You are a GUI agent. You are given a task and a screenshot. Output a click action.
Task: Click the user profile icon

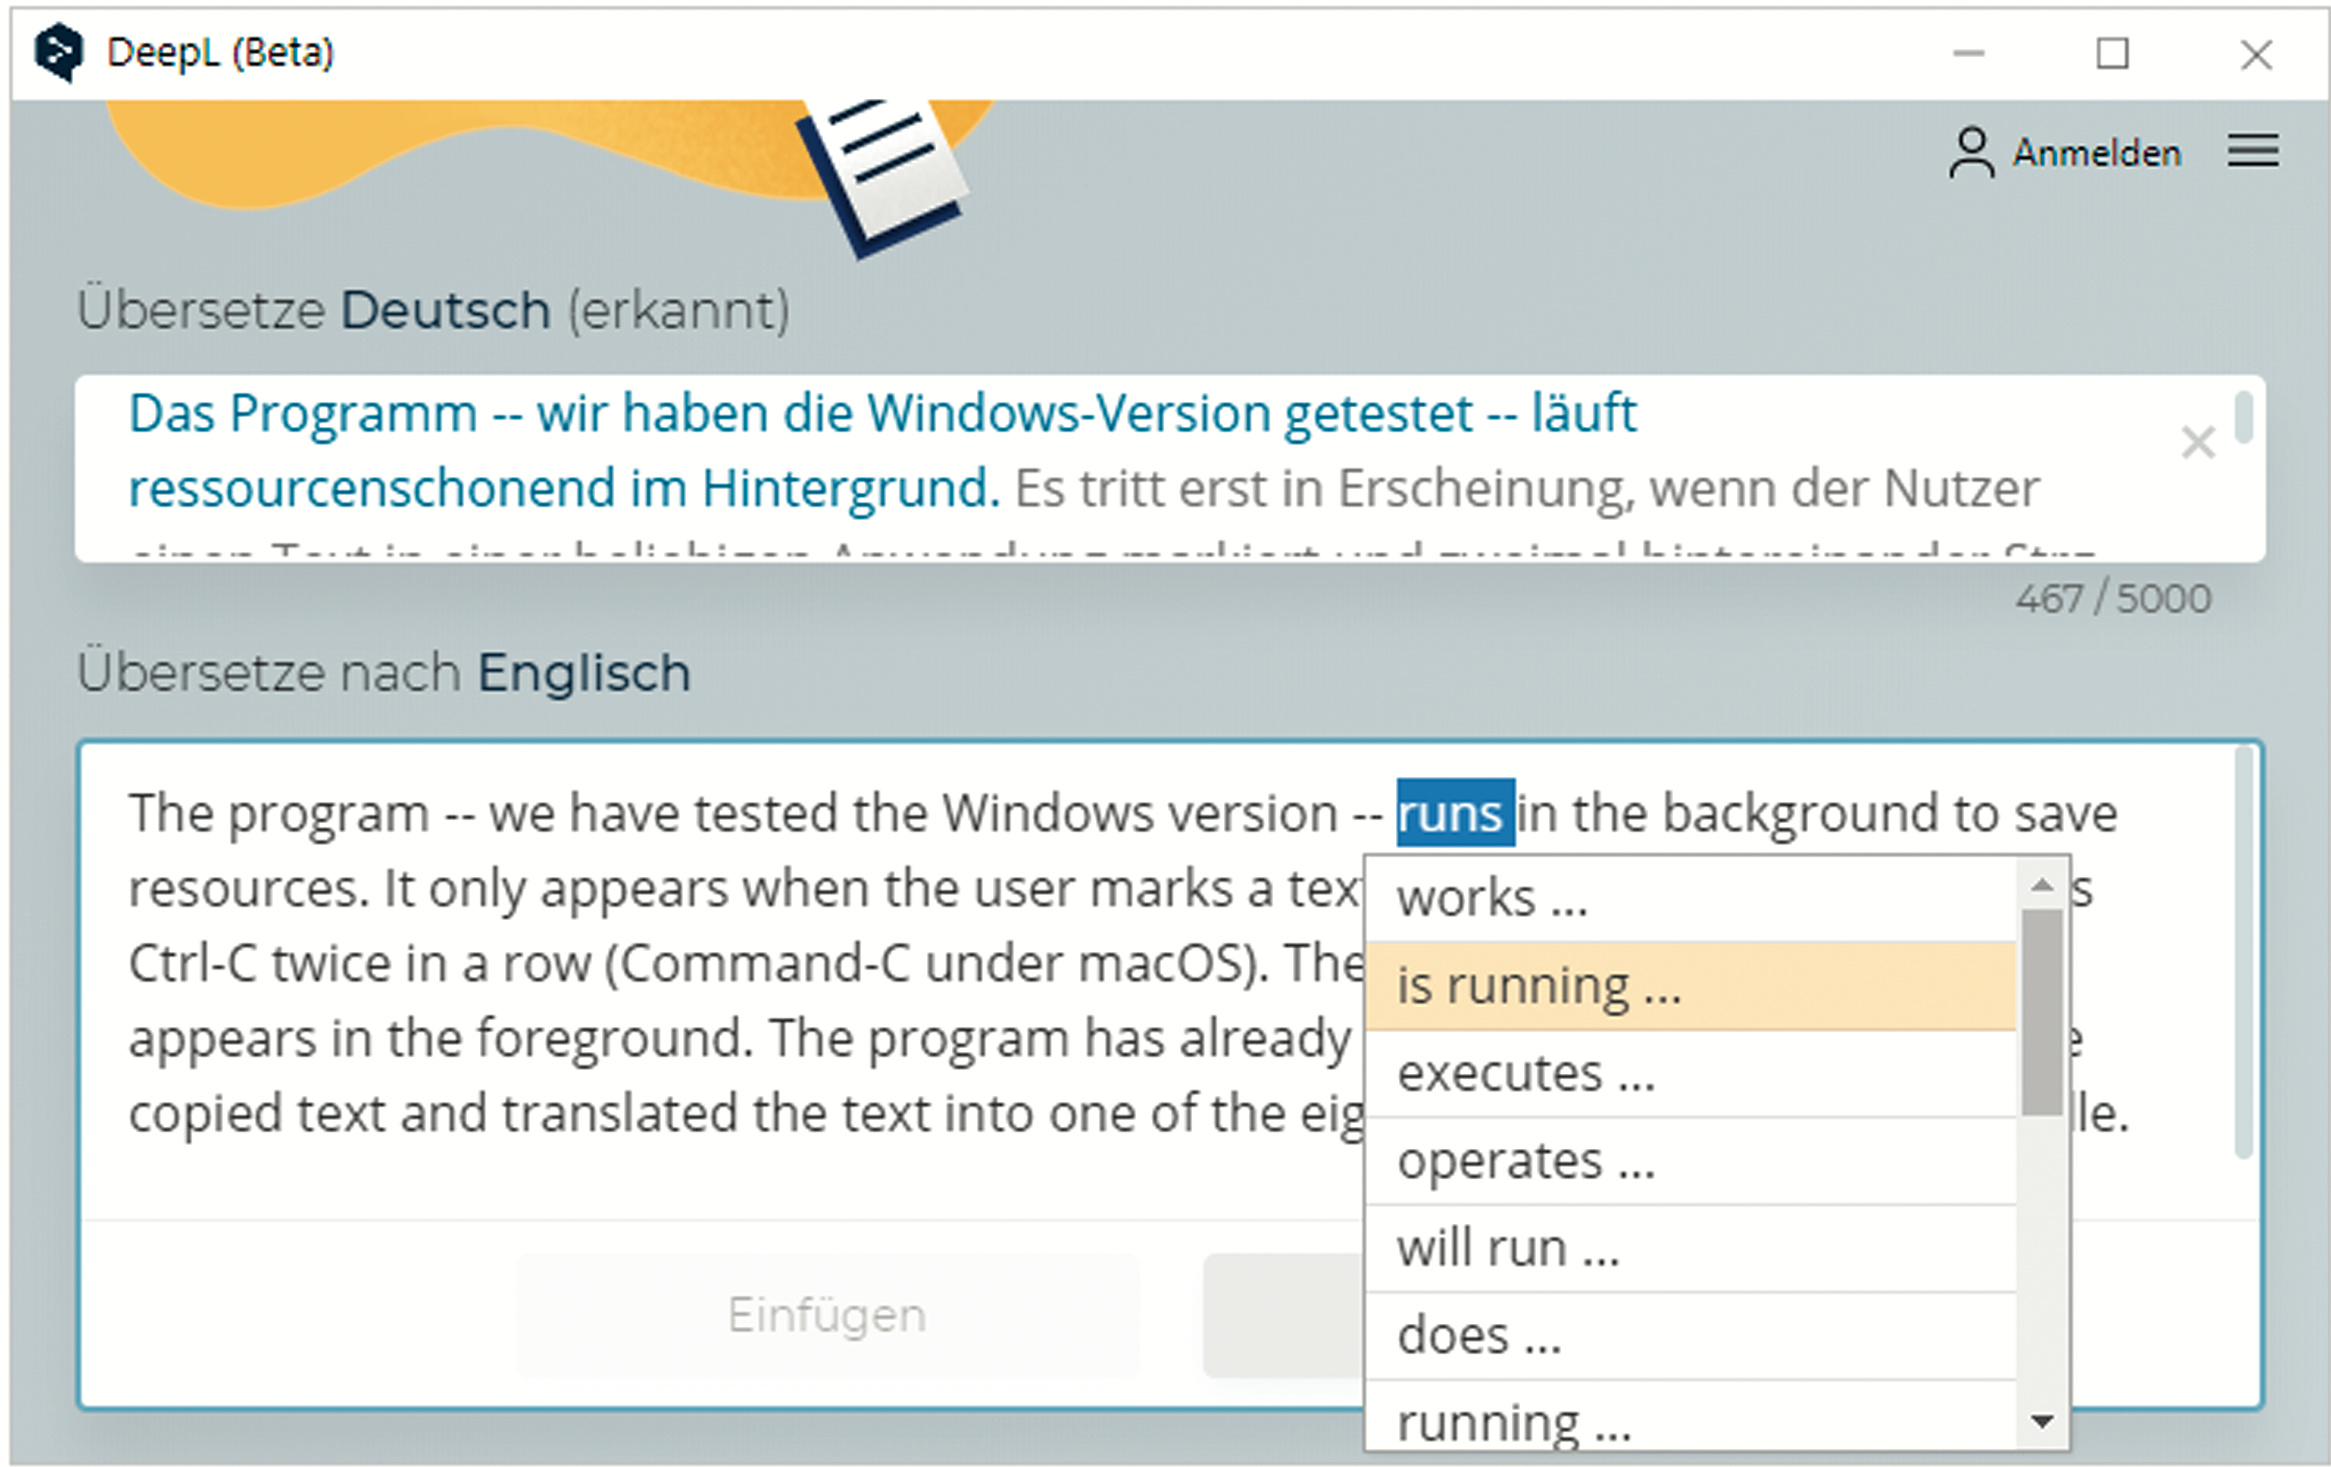point(1970,153)
